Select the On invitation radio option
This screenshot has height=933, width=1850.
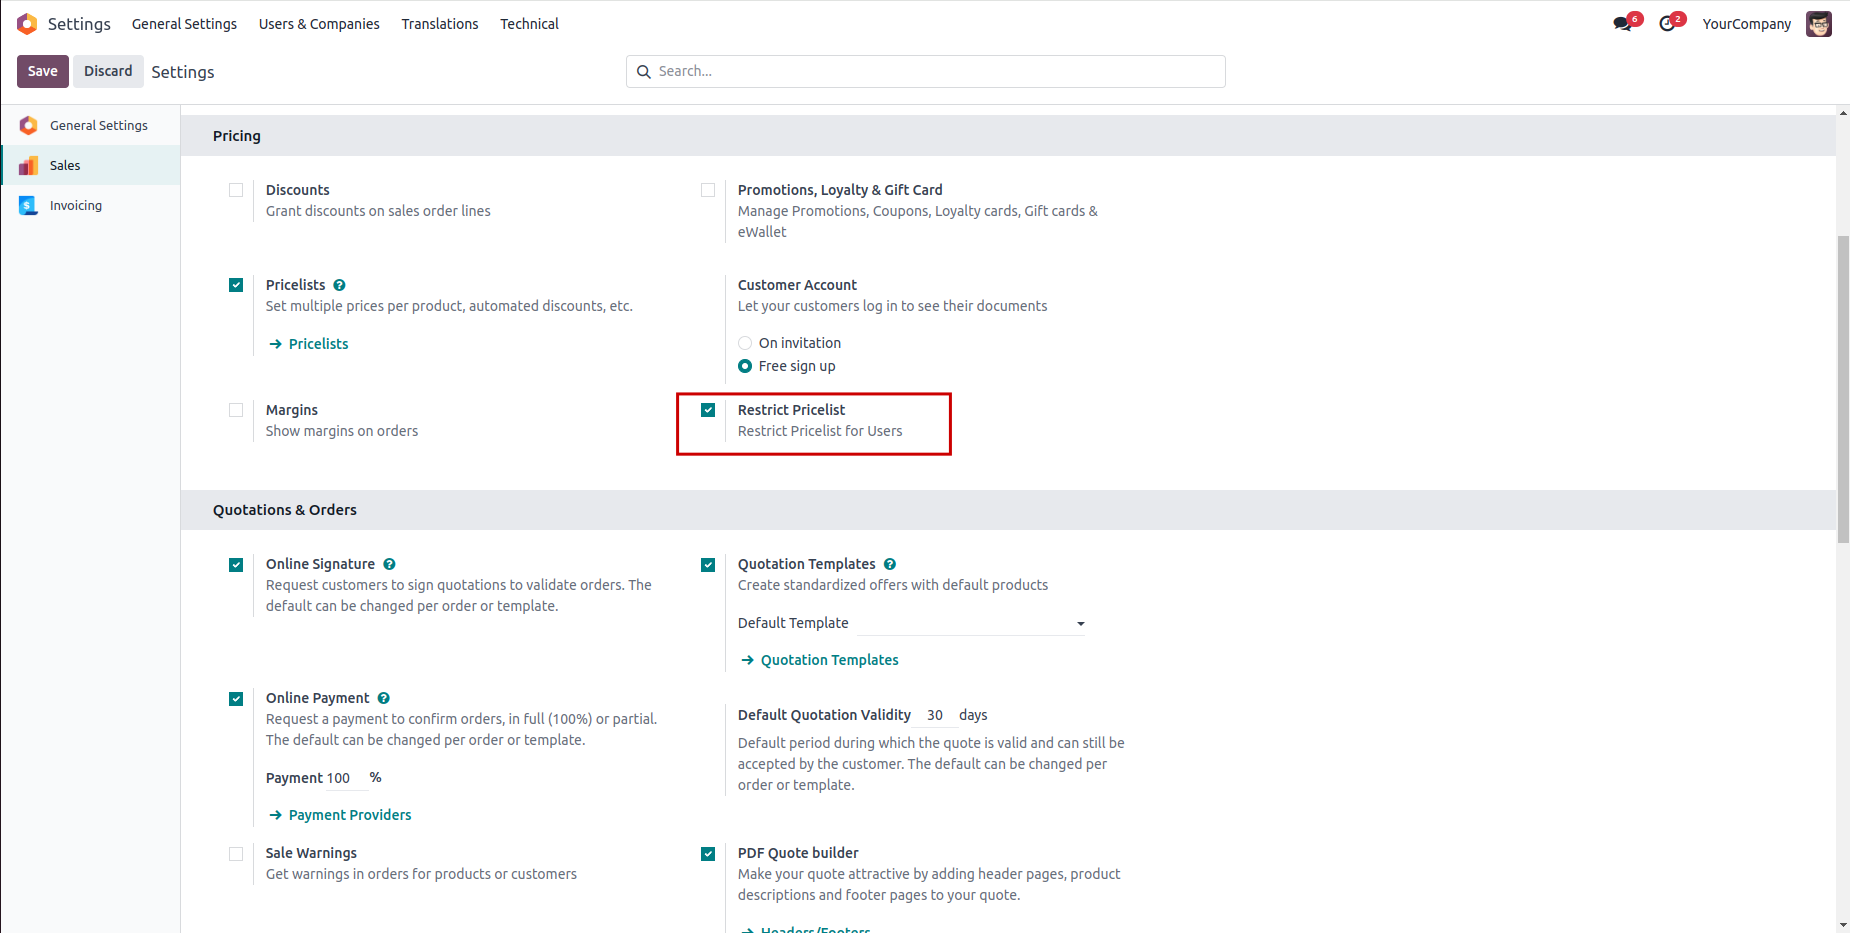click(745, 343)
